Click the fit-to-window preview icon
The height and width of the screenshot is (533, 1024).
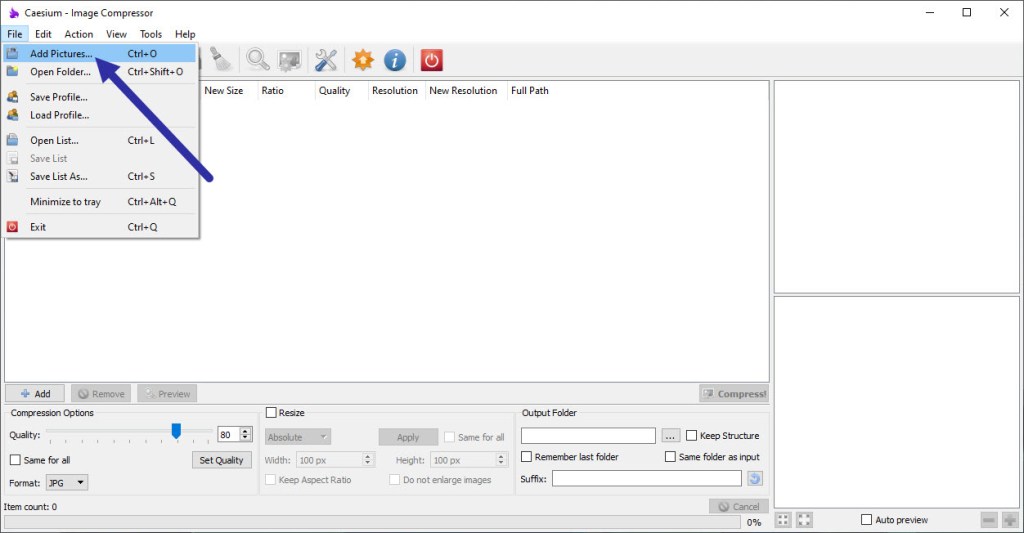point(783,520)
